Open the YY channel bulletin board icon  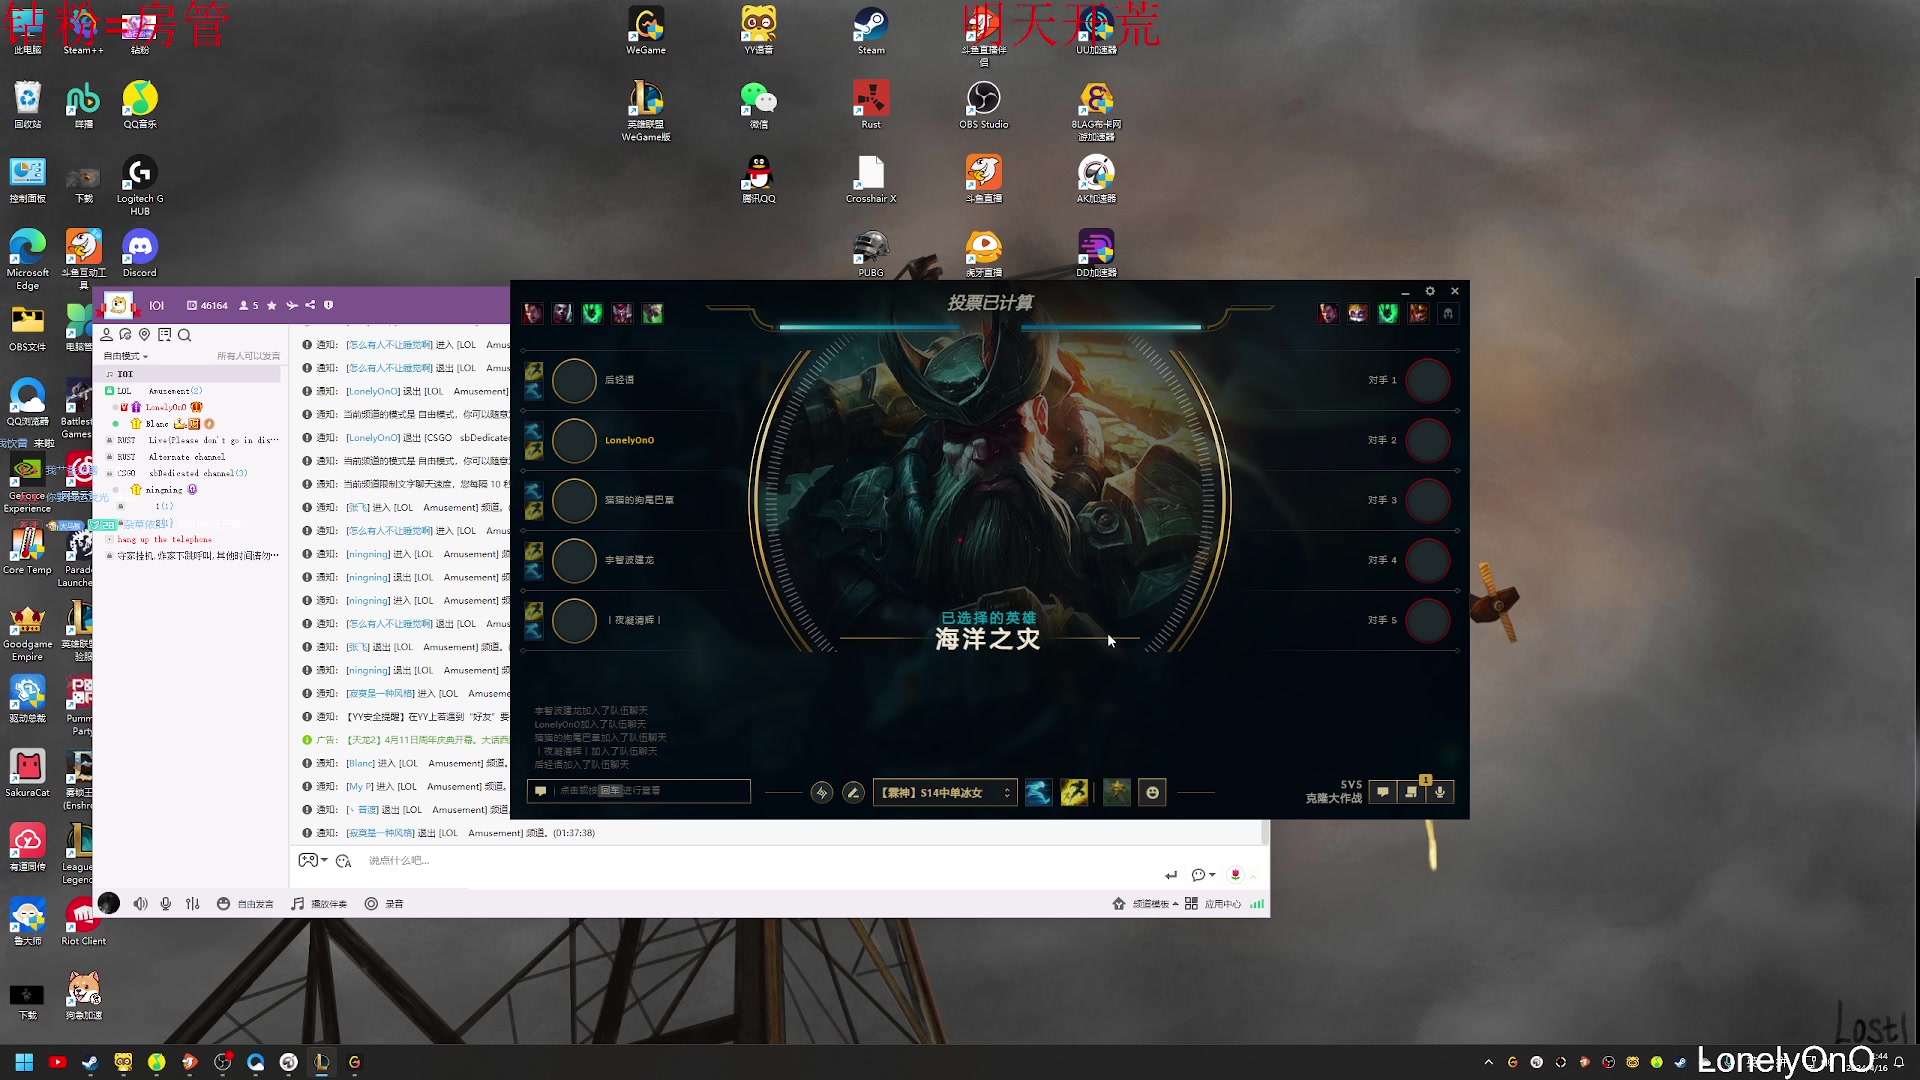click(165, 334)
